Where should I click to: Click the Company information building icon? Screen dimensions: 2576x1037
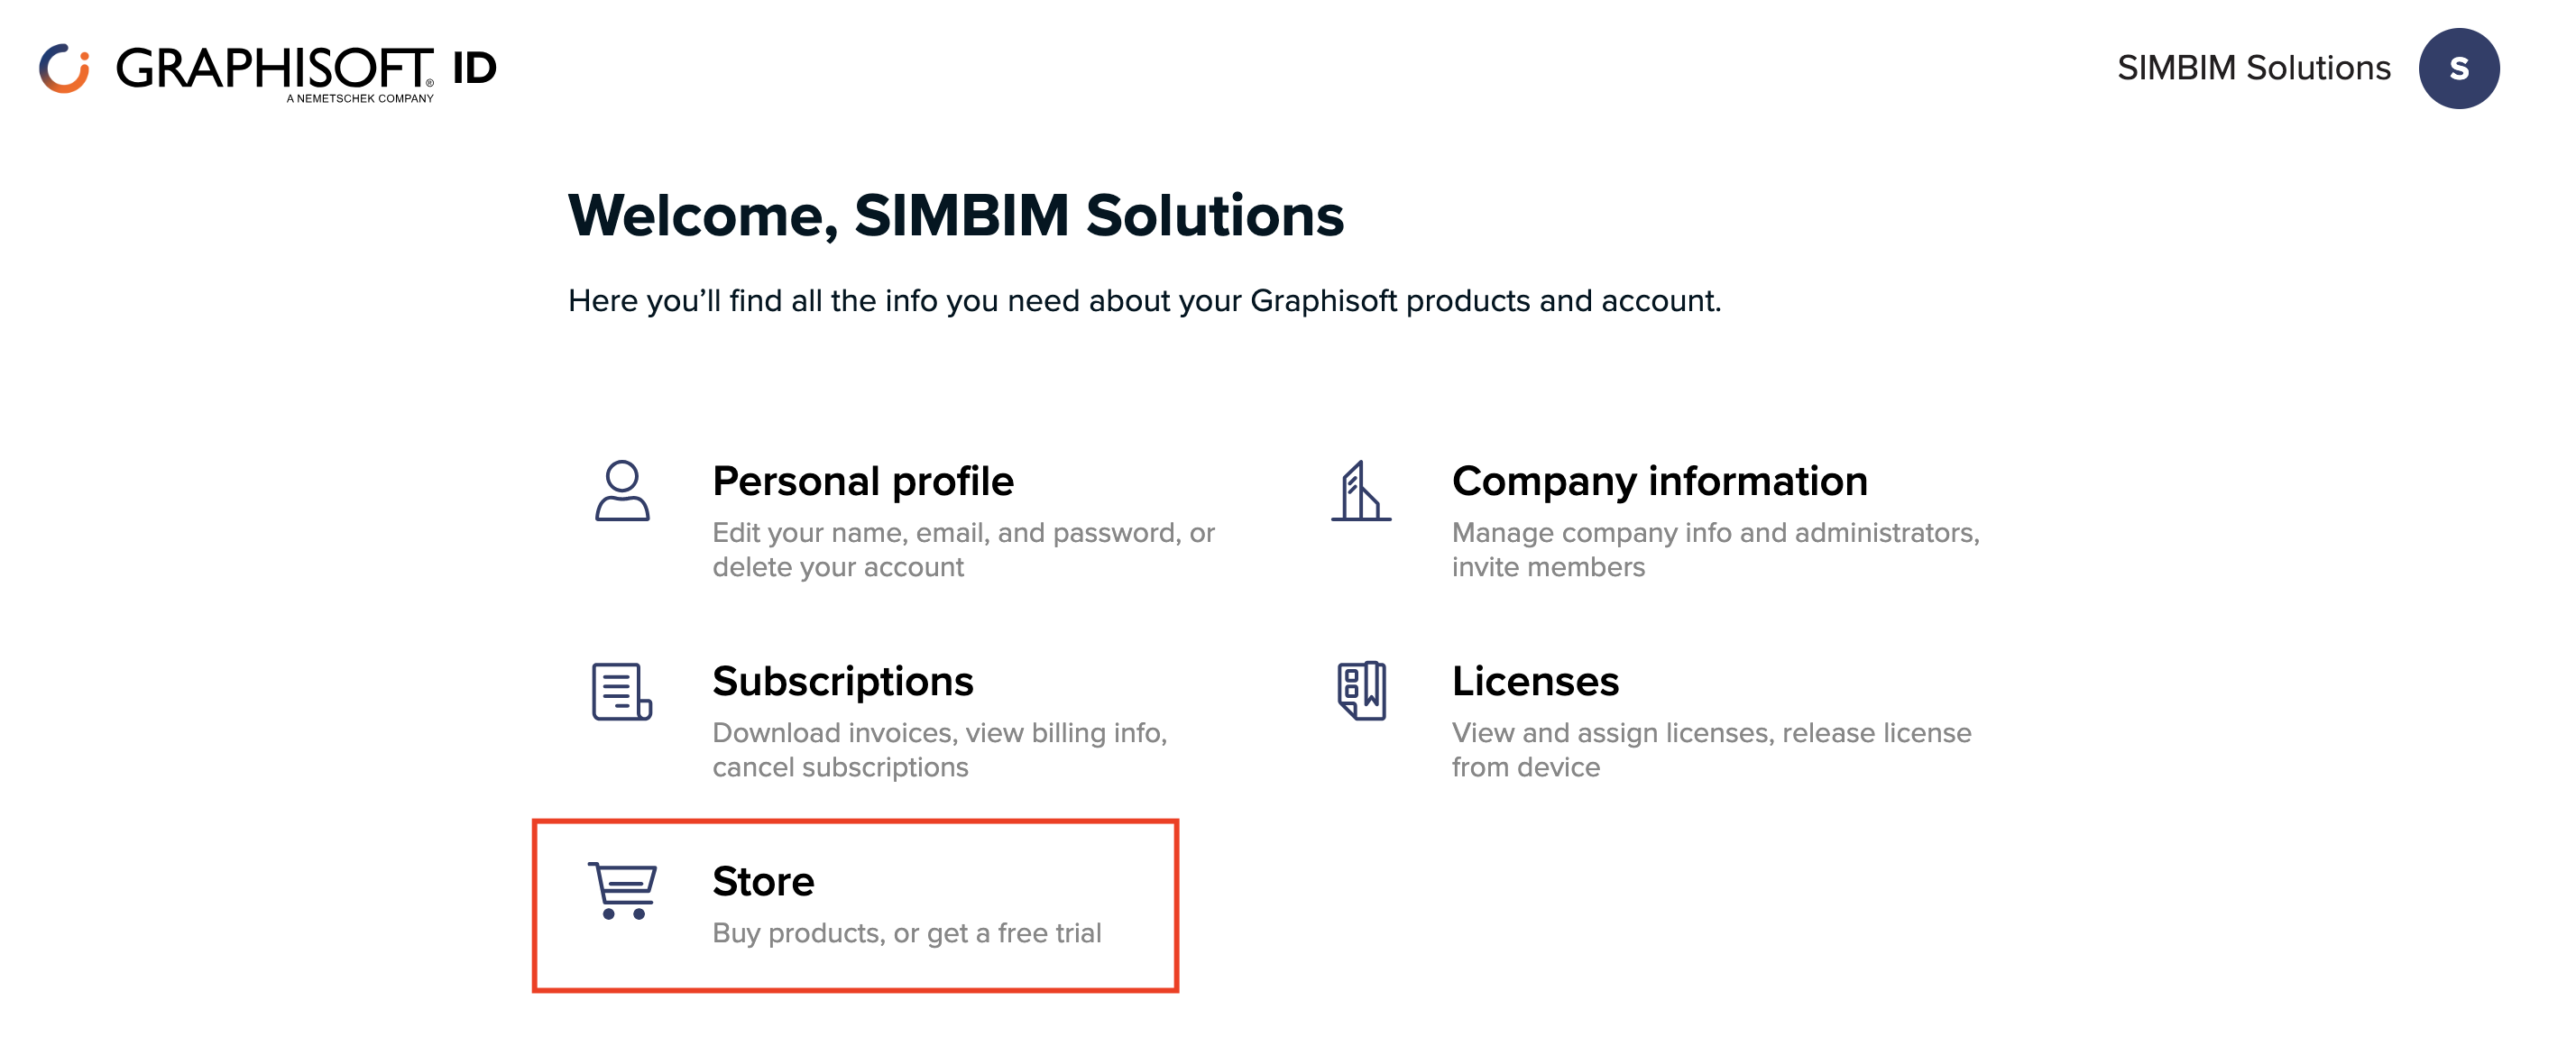pos(1360,490)
